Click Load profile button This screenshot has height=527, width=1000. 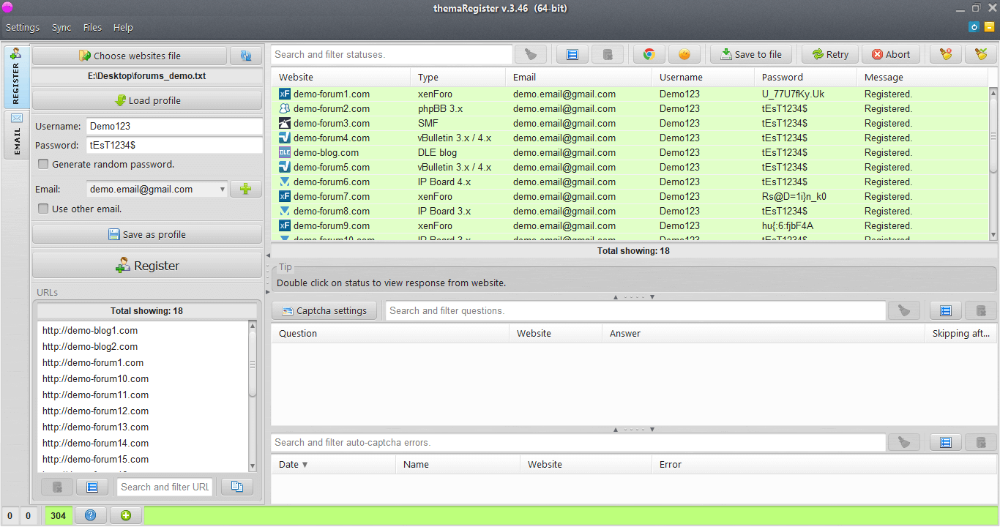pos(147,100)
